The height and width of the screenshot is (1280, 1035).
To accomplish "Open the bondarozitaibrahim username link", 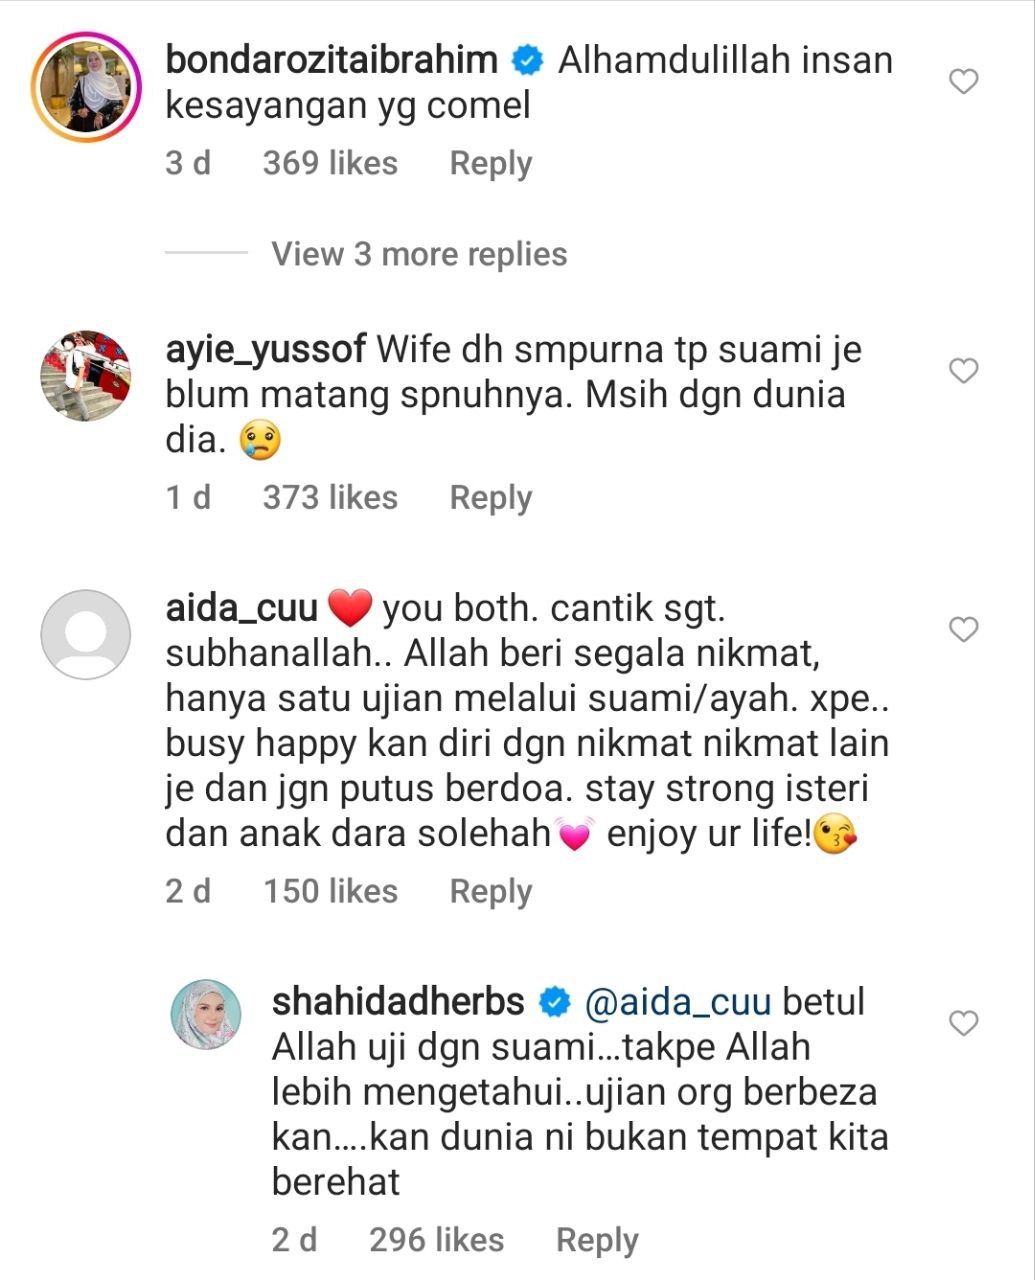I will 331,60.
